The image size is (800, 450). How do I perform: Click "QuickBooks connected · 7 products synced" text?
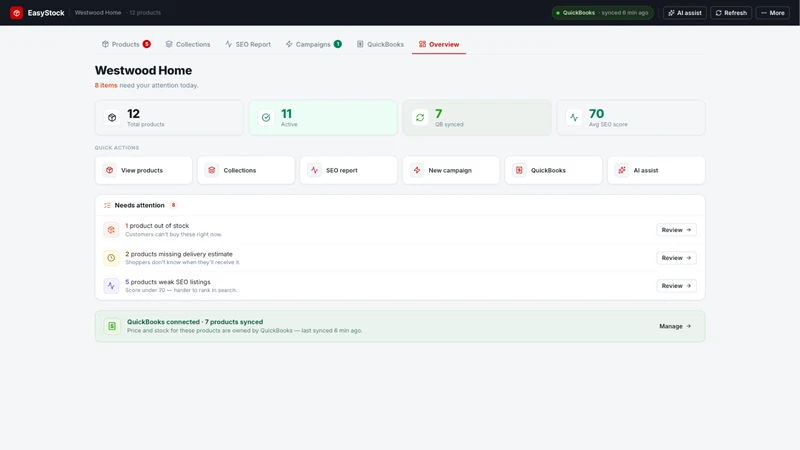coord(195,322)
